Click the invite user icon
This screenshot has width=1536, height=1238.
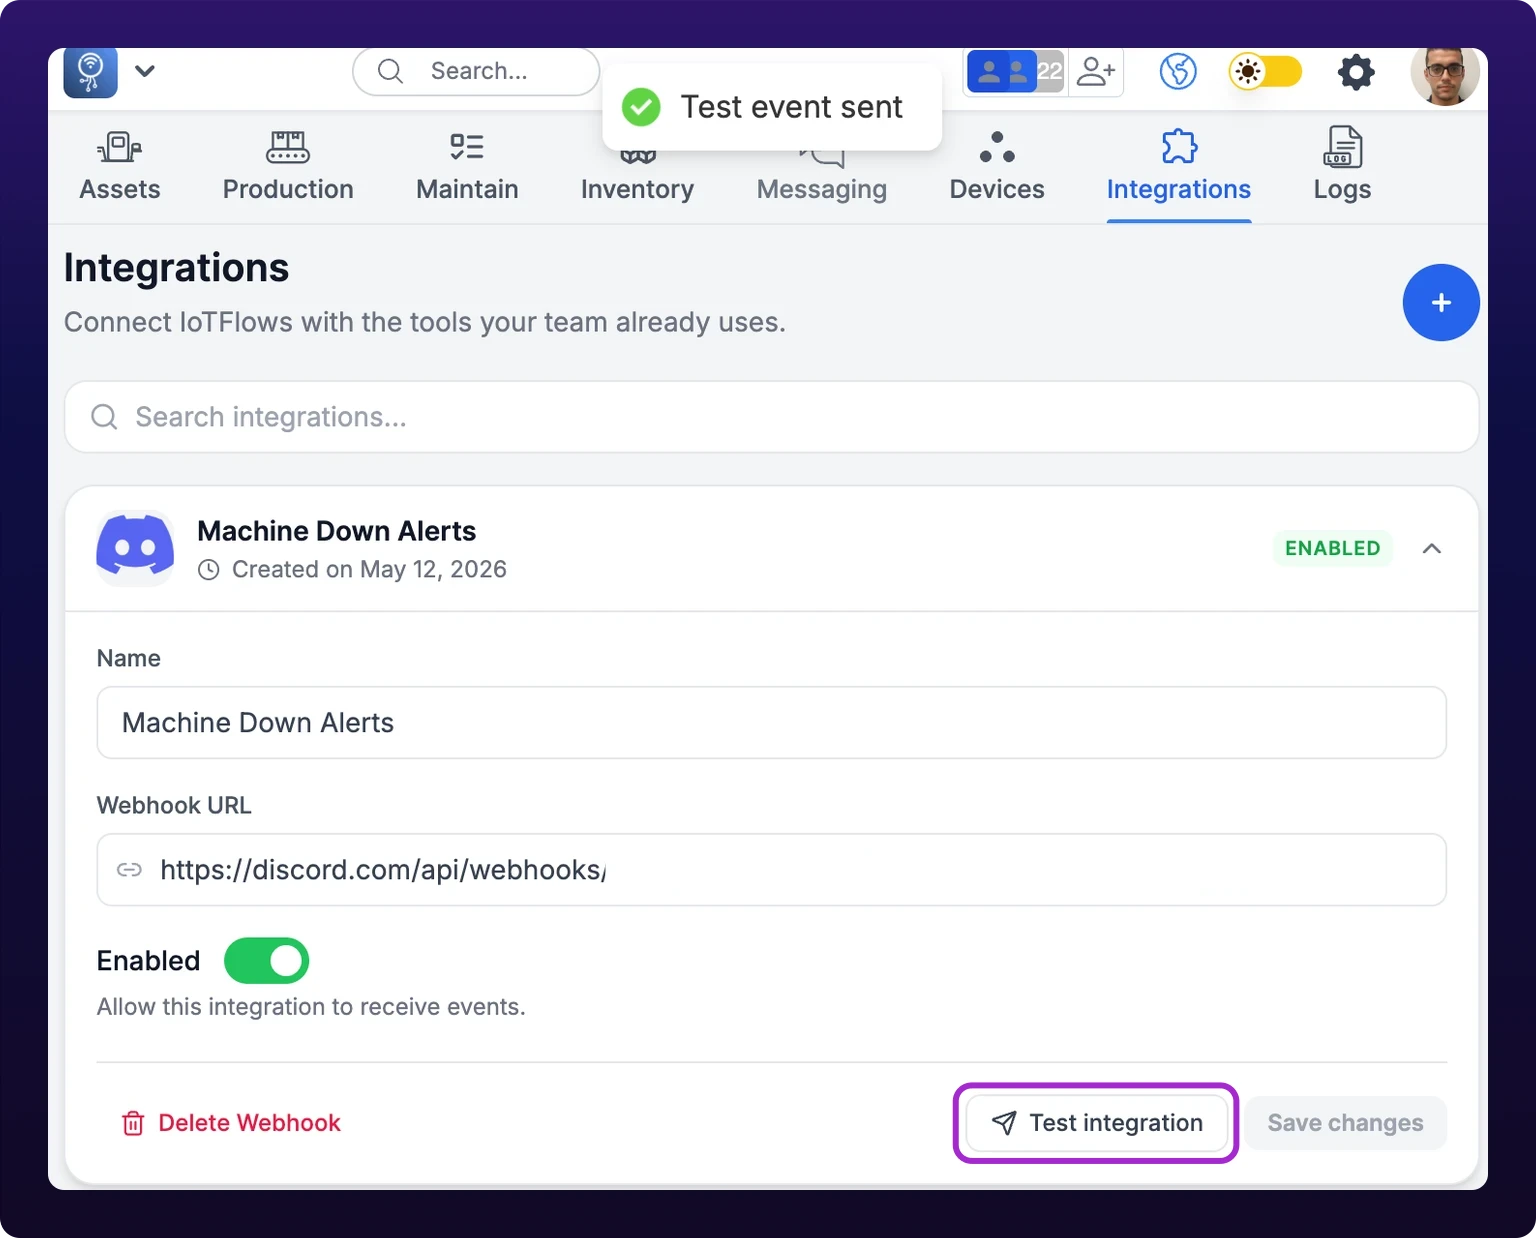click(1096, 71)
